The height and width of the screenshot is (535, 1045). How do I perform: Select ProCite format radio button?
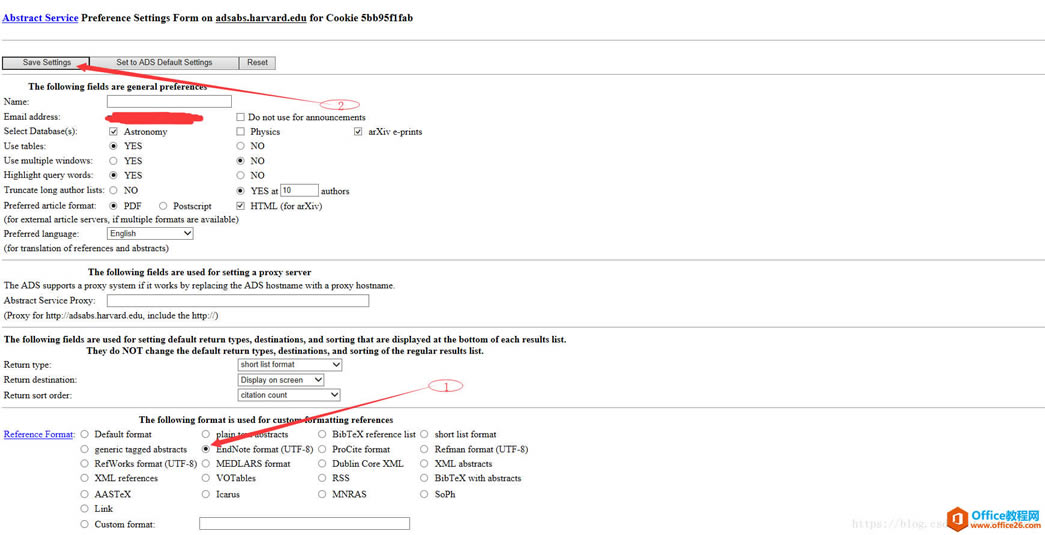tap(322, 449)
